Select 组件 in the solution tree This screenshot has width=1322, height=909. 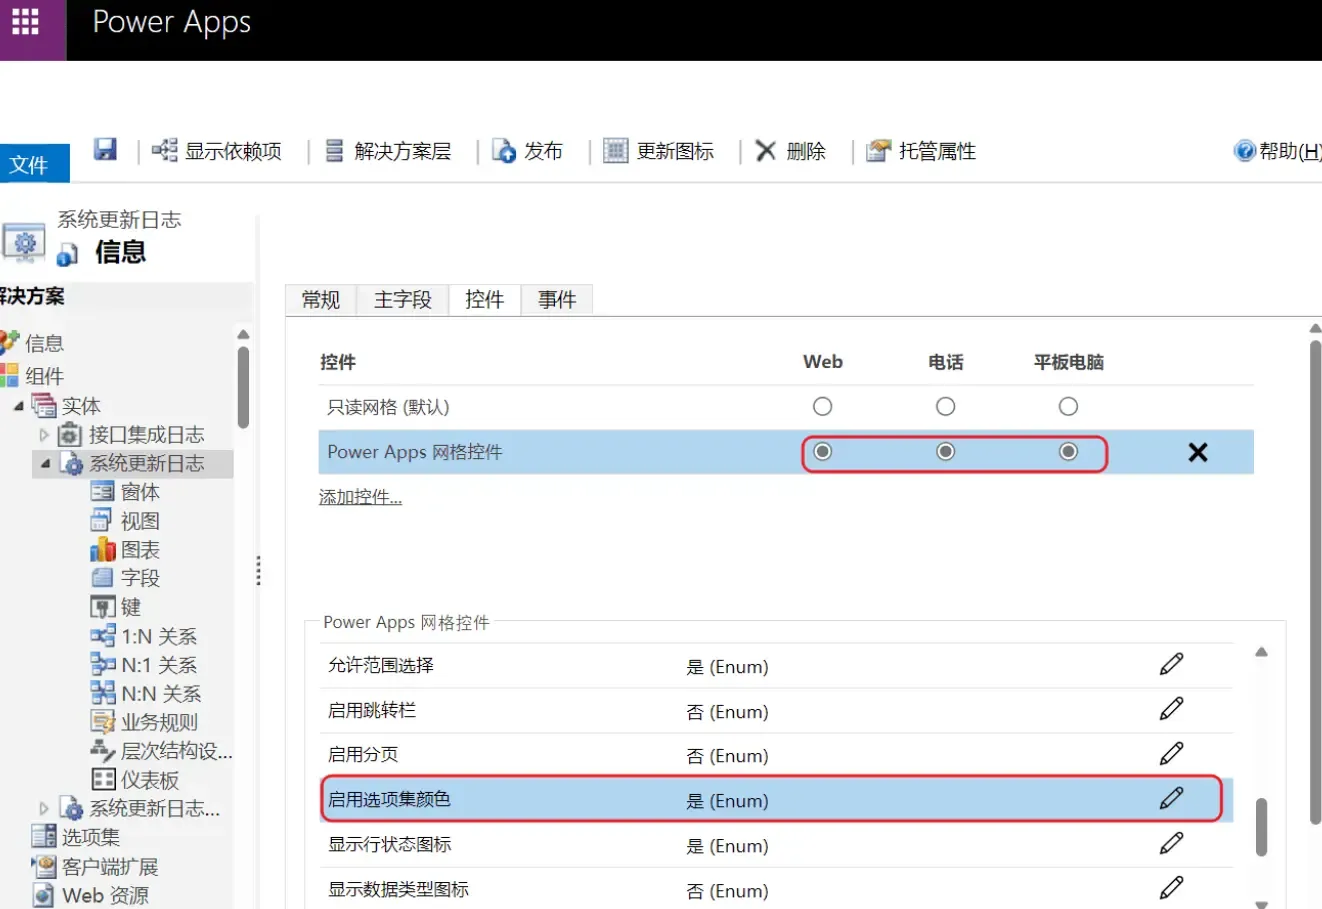(44, 376)
